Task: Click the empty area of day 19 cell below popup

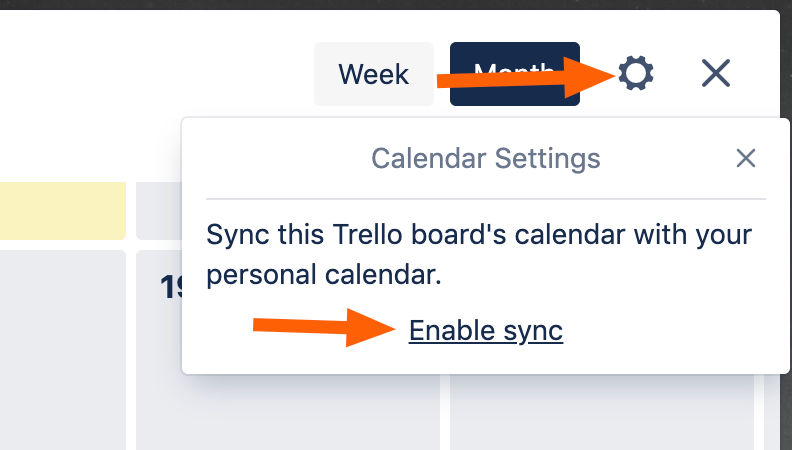Action: click(287, 412)
